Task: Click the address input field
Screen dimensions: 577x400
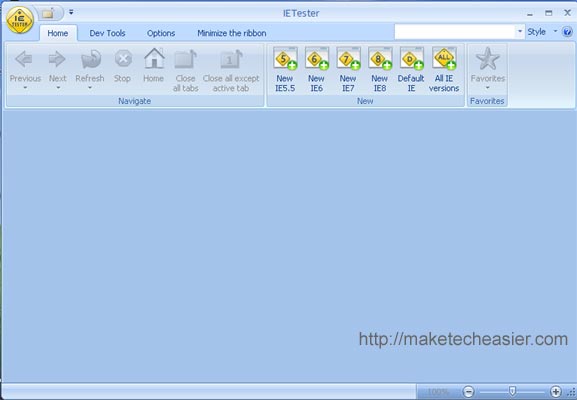Action: pos(455,32)
